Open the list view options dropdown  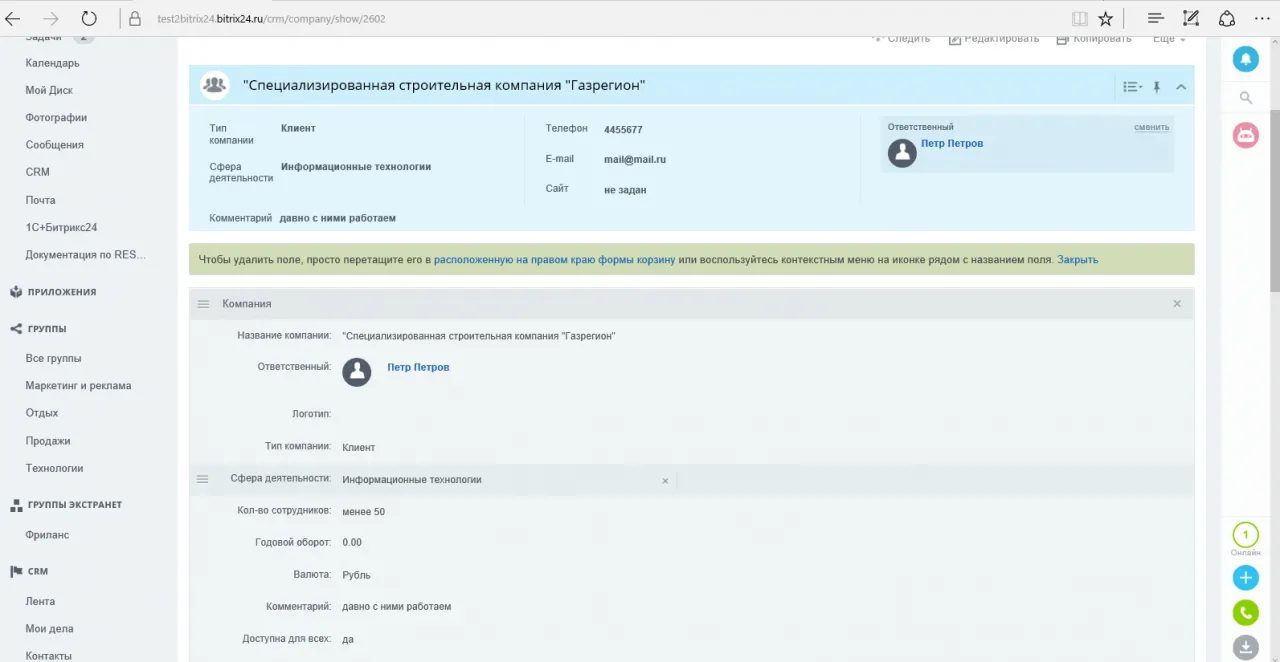1132,87
